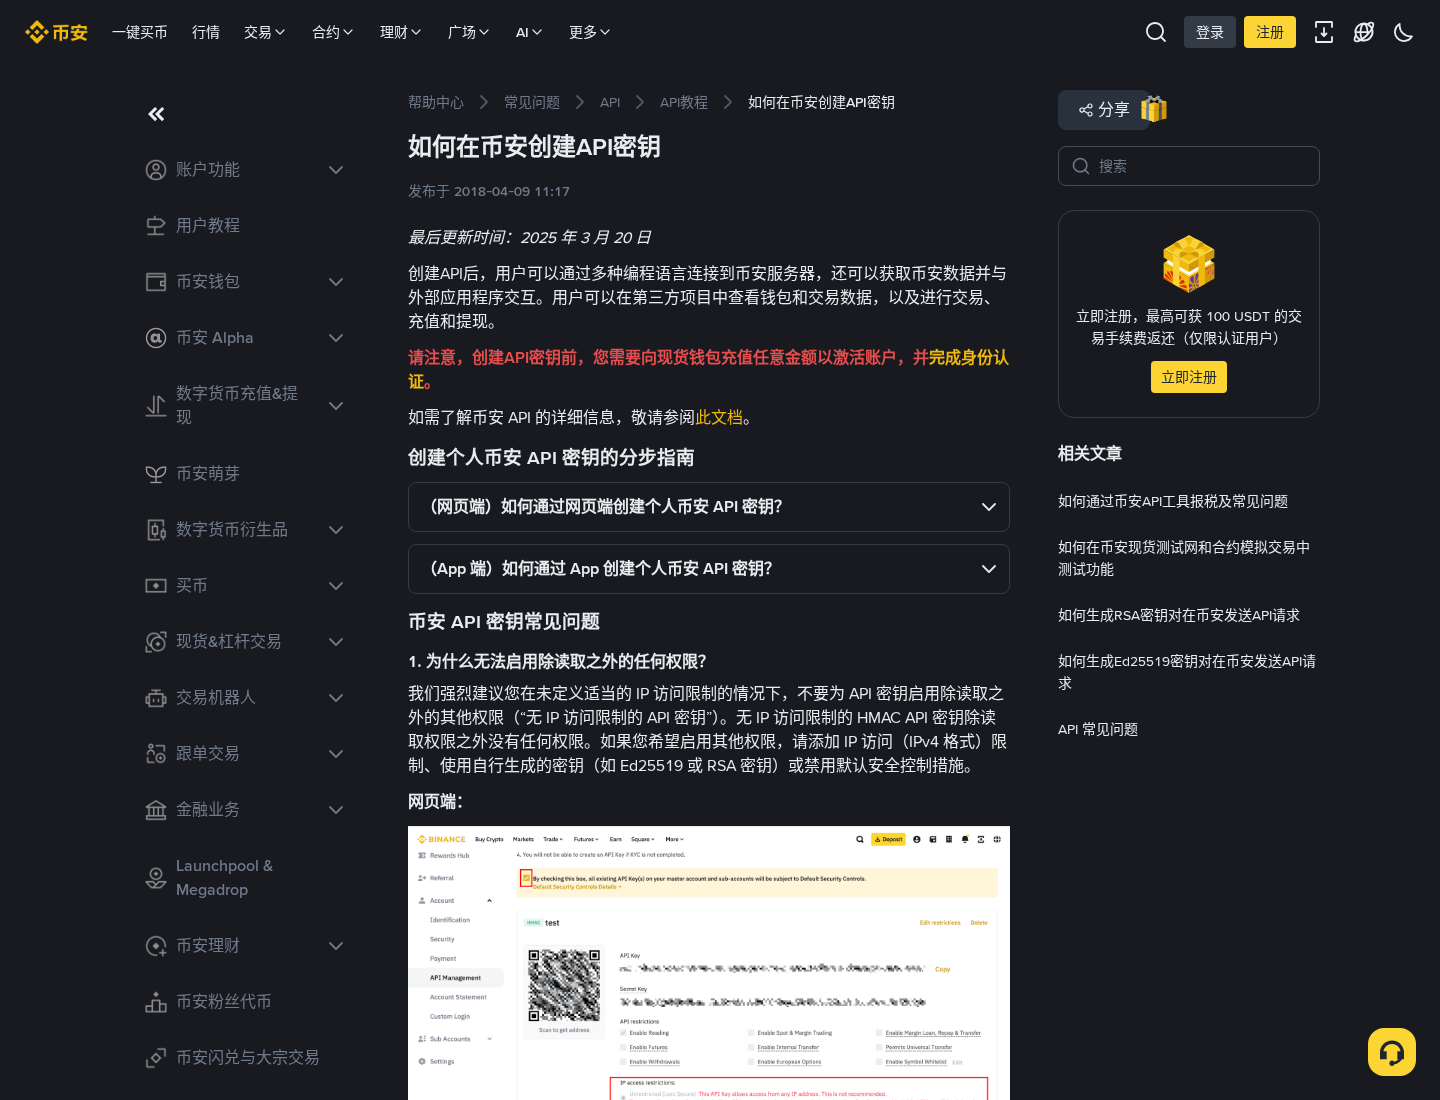Screen dimensions: 1440x1100
Task: Go to API教程 breadcrumb
Action: (684, 102)
